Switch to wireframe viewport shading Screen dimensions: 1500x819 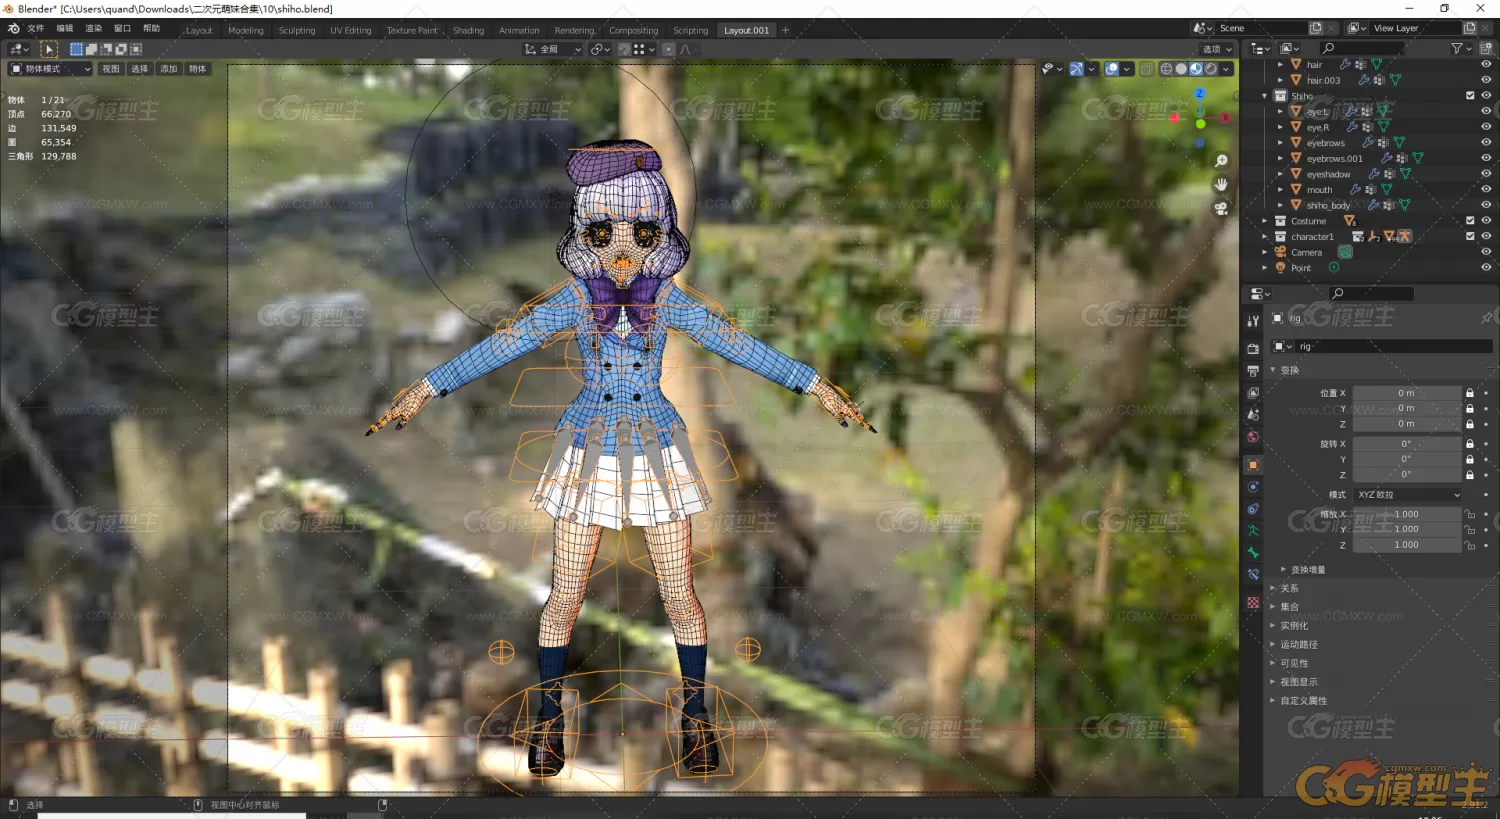[x=1166, y=69]
